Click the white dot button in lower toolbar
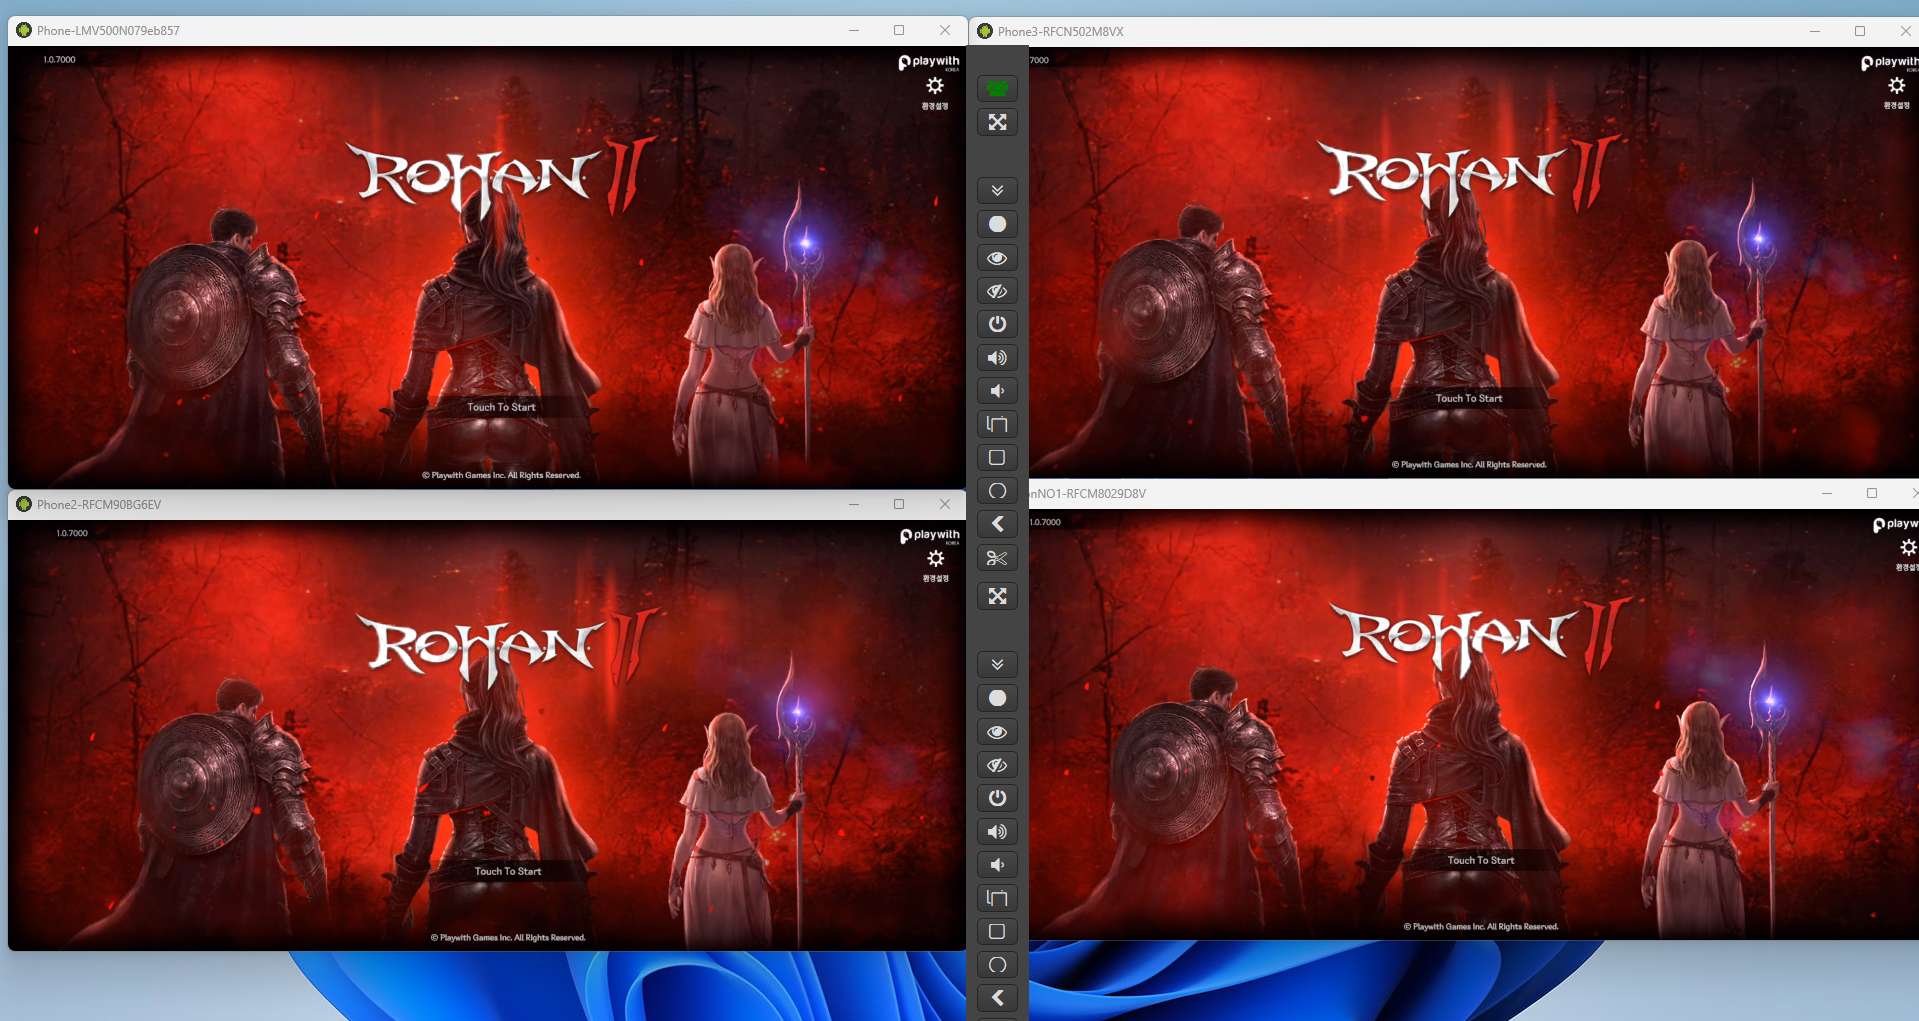The height and width of the screenshot is (1021, 1919). click(997, 698)
